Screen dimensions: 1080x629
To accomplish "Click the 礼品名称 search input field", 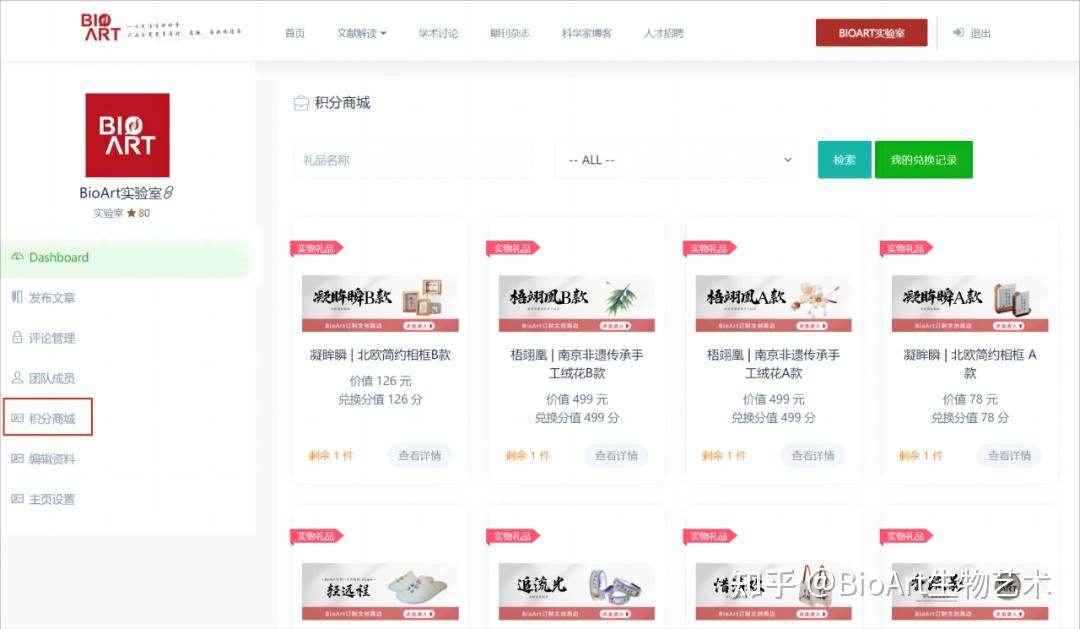I will coord(412,159).
